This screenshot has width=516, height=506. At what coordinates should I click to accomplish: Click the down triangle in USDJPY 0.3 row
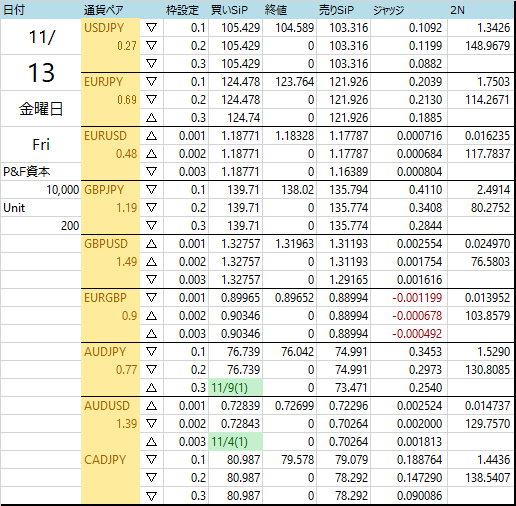[151, 64]
